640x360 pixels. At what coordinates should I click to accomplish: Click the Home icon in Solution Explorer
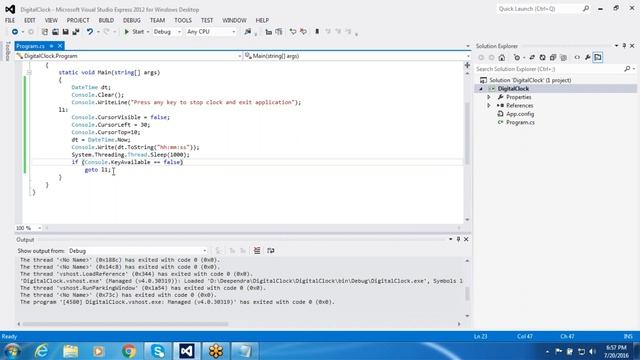click(502, 58)
